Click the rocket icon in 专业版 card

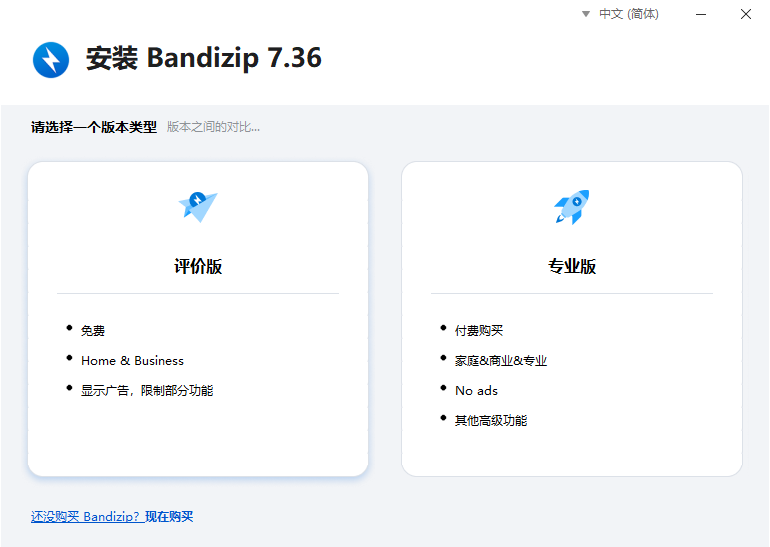click(572, 207)
